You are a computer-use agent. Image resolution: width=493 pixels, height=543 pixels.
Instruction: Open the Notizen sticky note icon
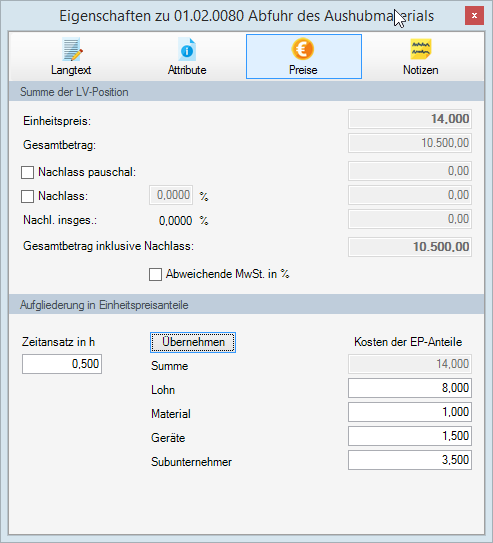[x=421, y=49]
